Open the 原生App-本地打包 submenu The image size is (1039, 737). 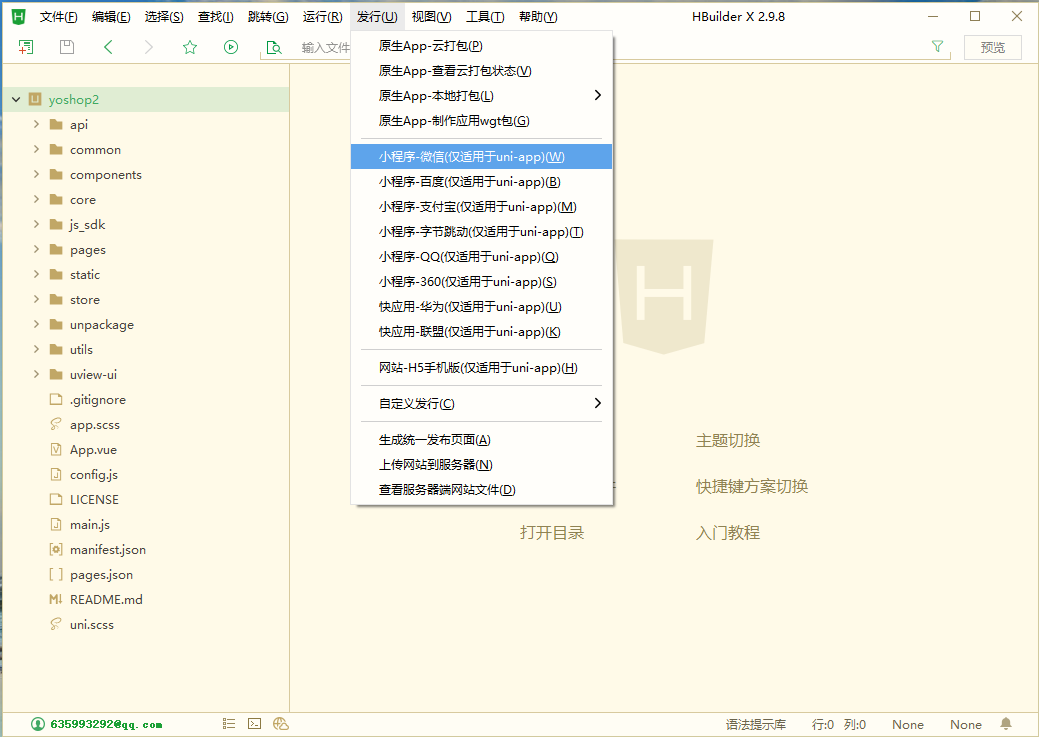click(x=482, y=95)
